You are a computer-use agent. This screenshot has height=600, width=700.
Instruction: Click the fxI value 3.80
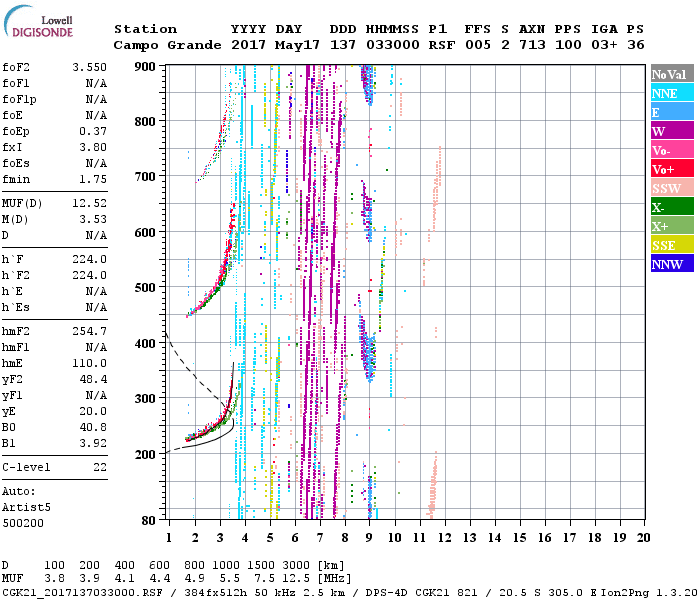click(93, 147)
